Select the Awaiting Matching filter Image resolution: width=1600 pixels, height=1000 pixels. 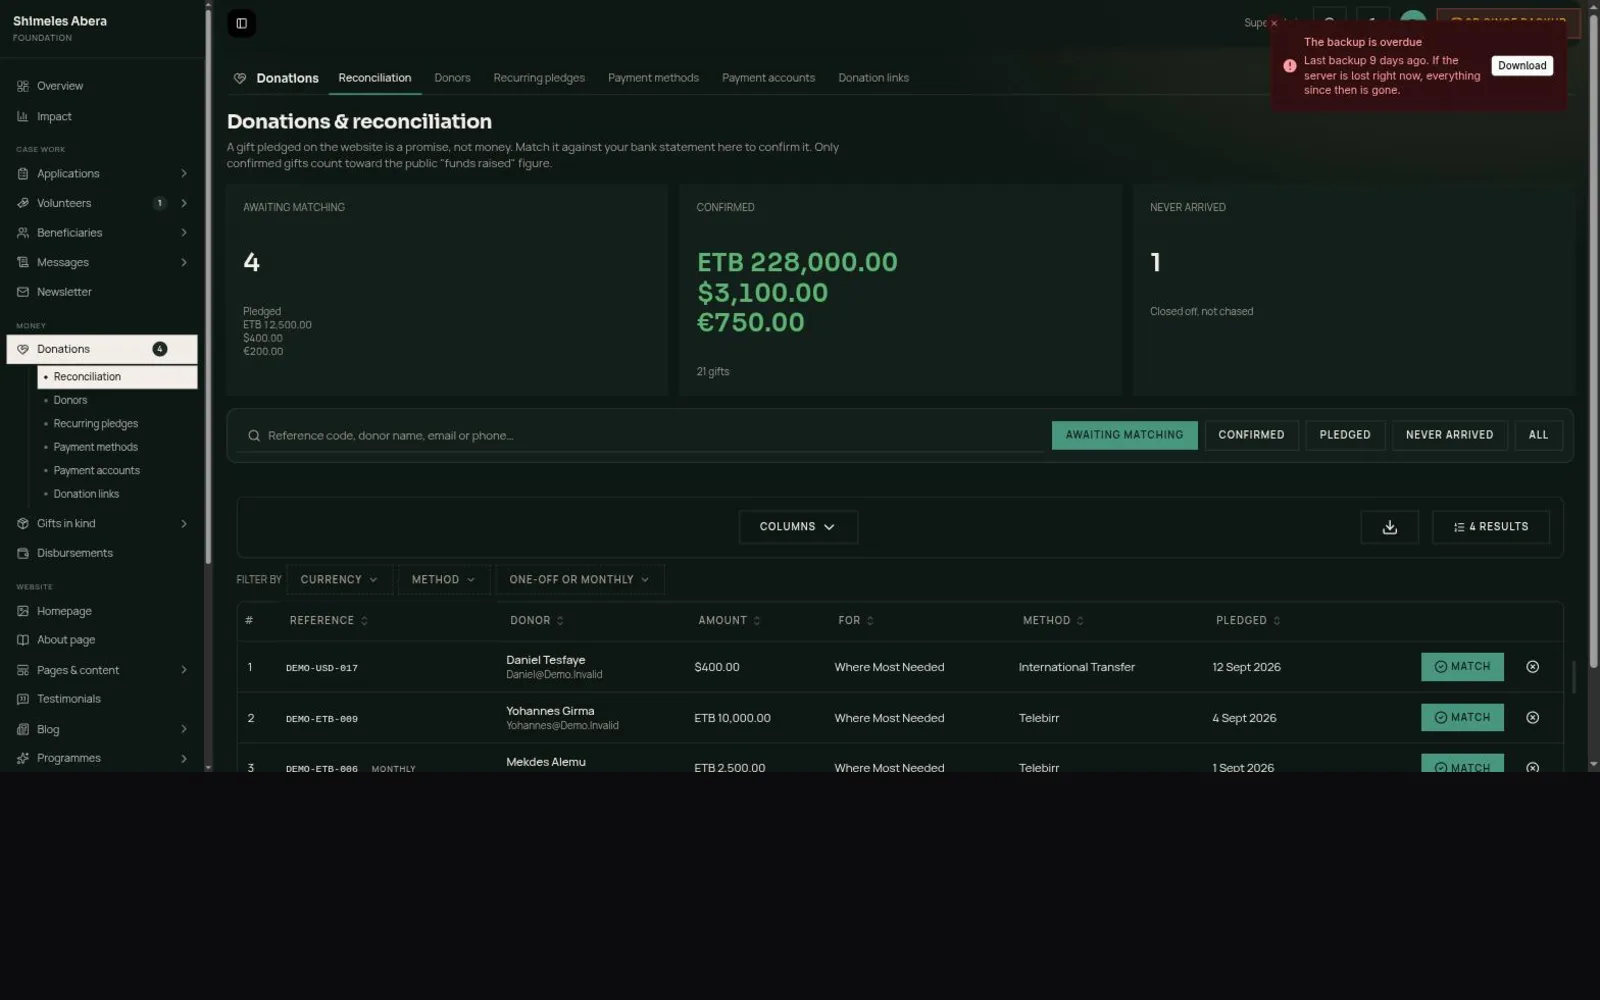coord(1124,435)
